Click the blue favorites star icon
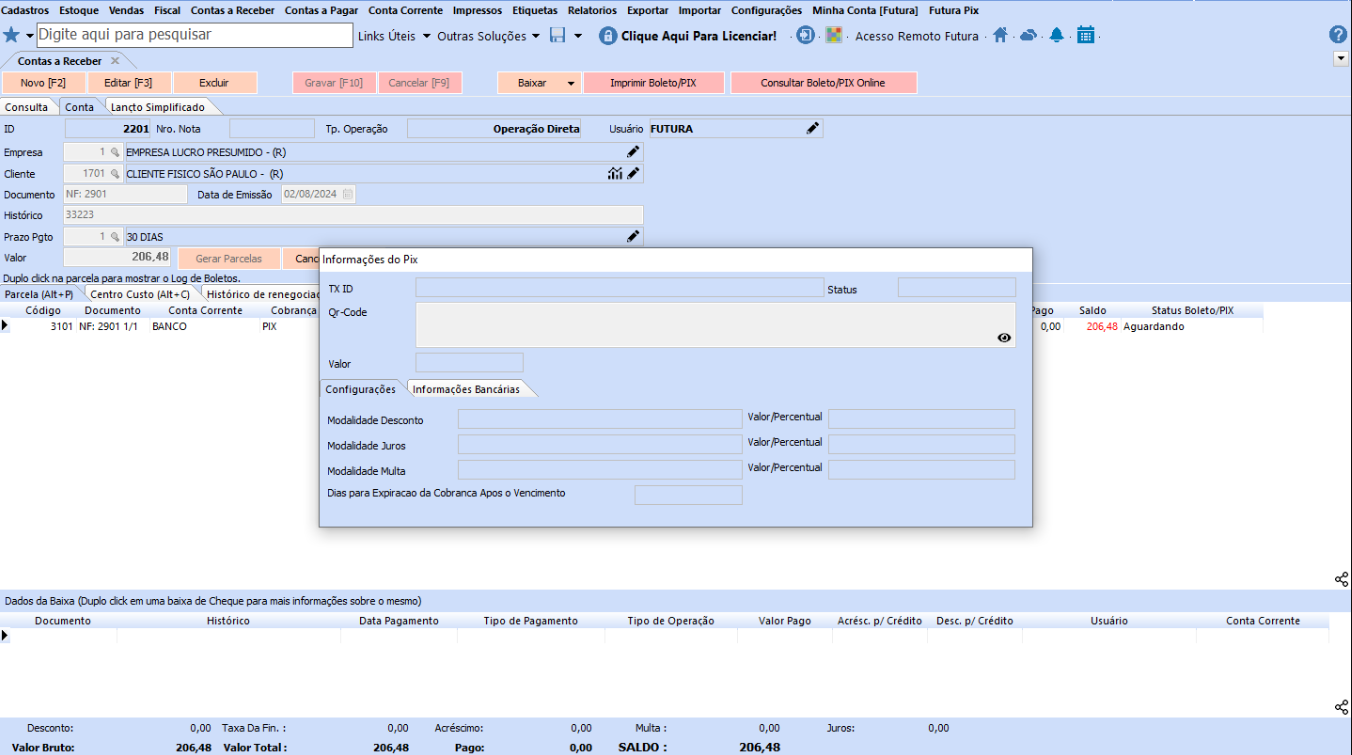The image size is (1352, 755). (12, 35)
